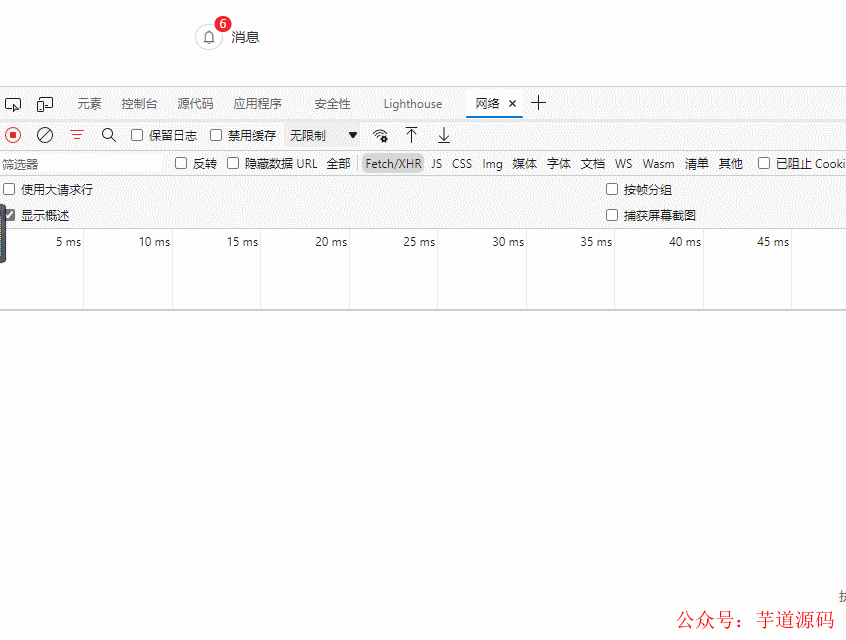Enable the 保留日志 checkbox
The height and width of the screenshot is (640, 846).
137,134
